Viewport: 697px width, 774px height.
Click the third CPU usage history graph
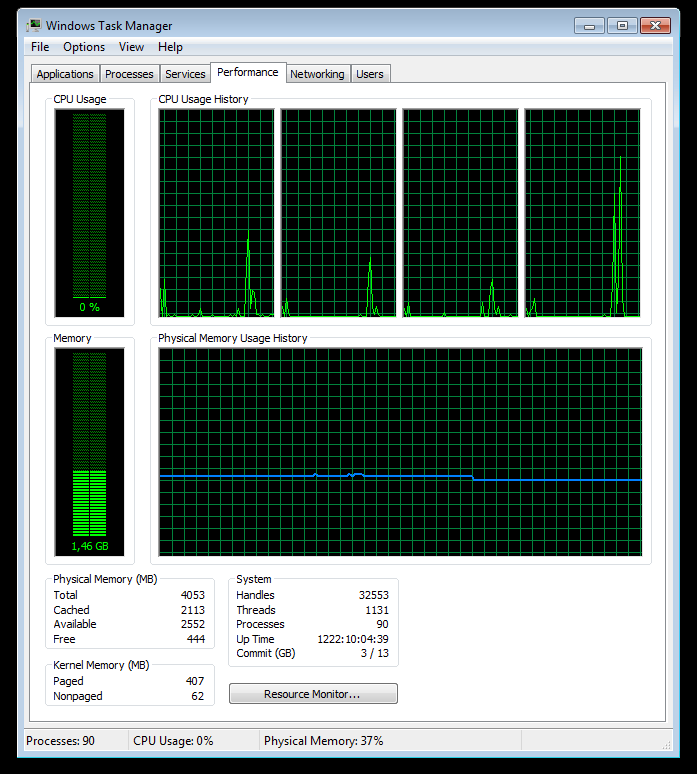click(x=461, y=213)
